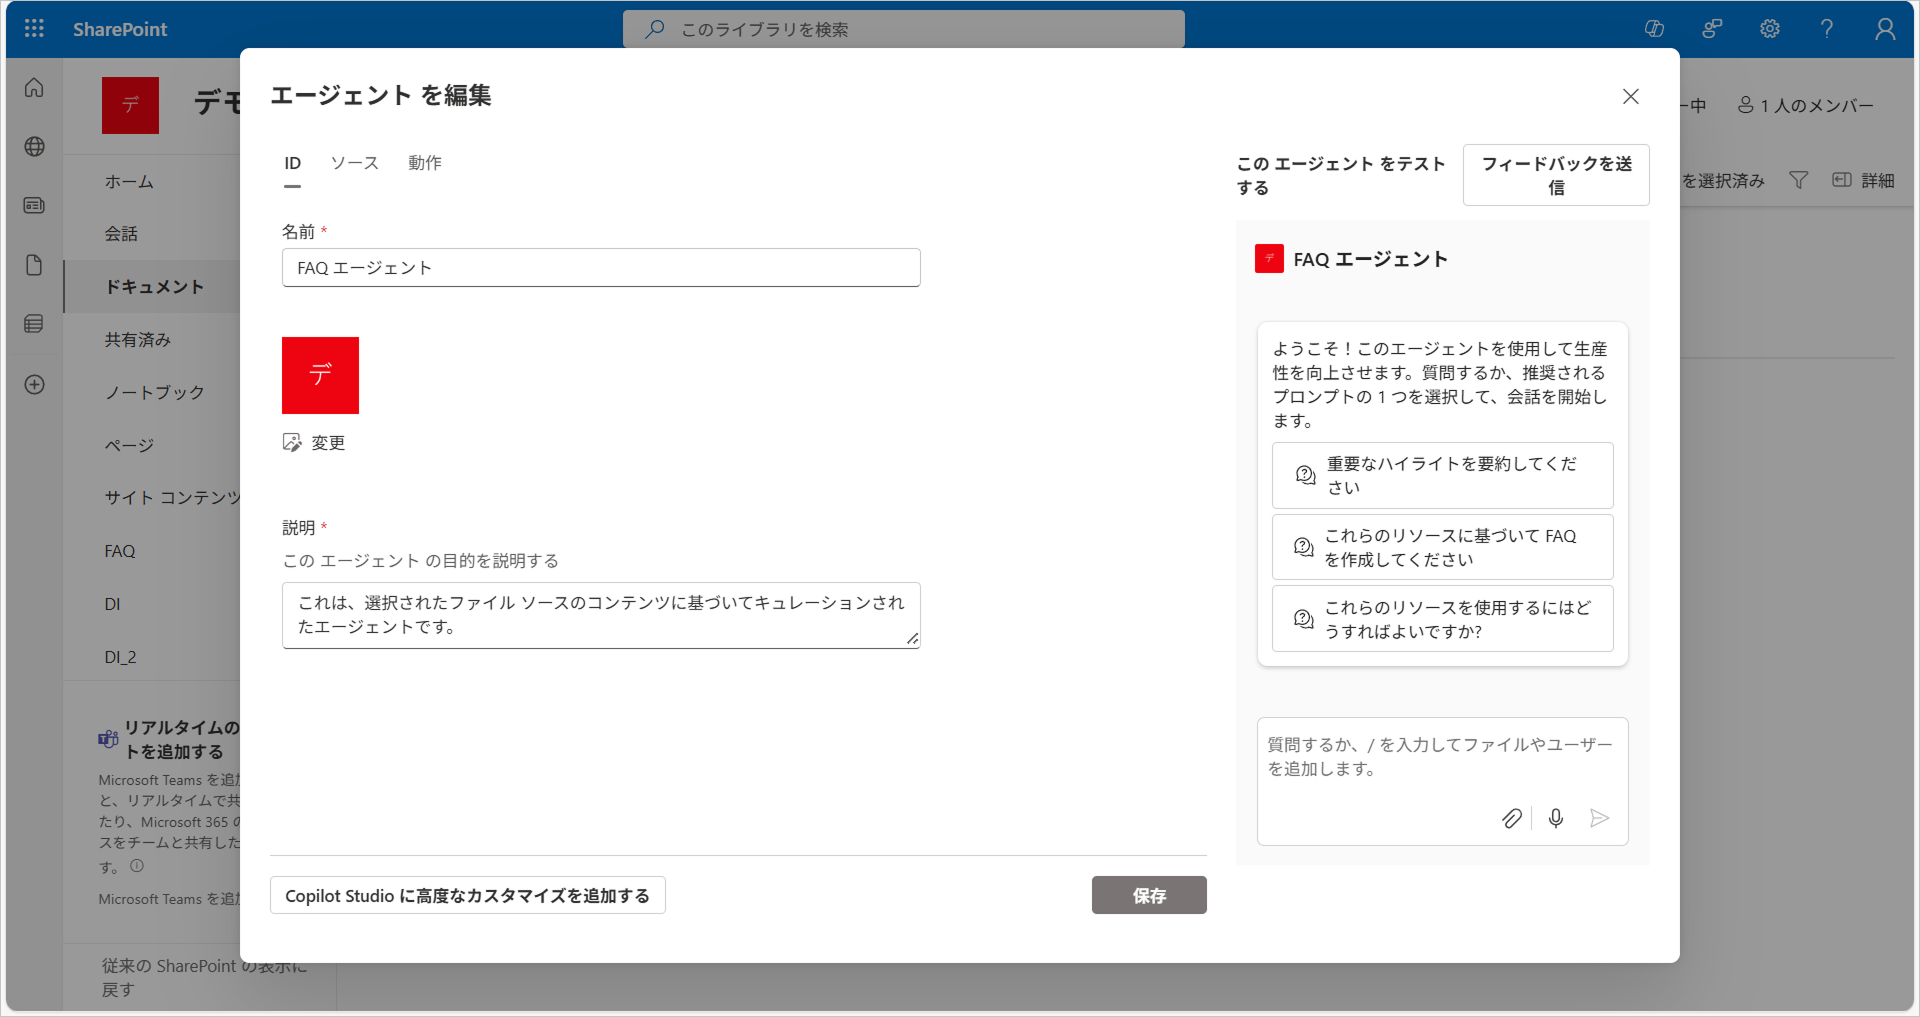Click the create plus icon in left rail

34,385
